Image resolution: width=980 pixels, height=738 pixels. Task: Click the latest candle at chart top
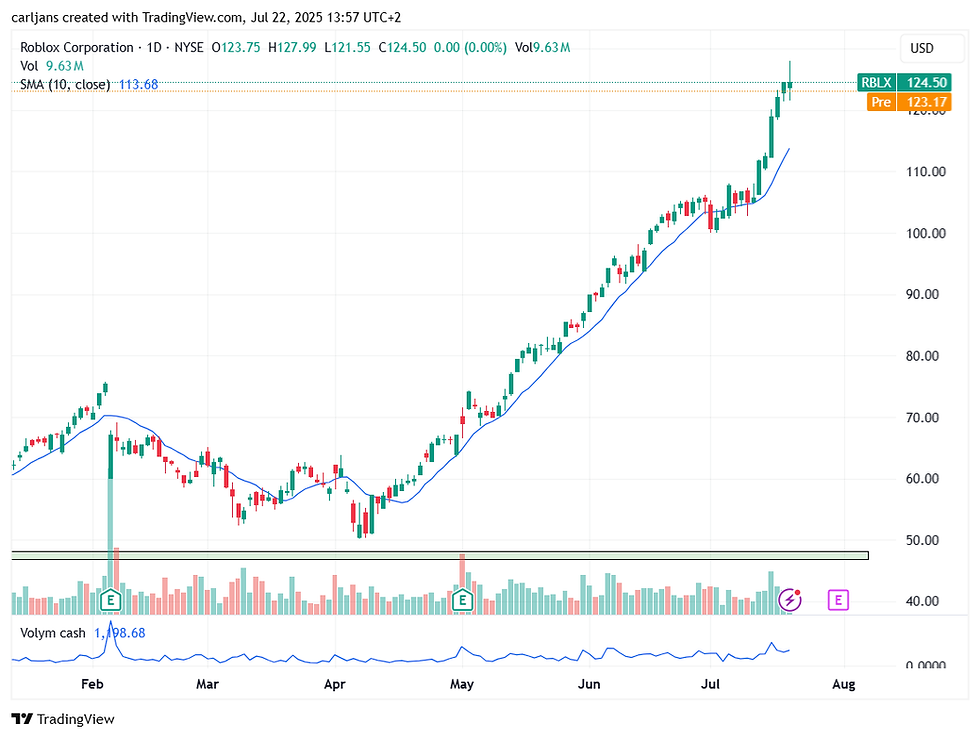click(790, 84)
